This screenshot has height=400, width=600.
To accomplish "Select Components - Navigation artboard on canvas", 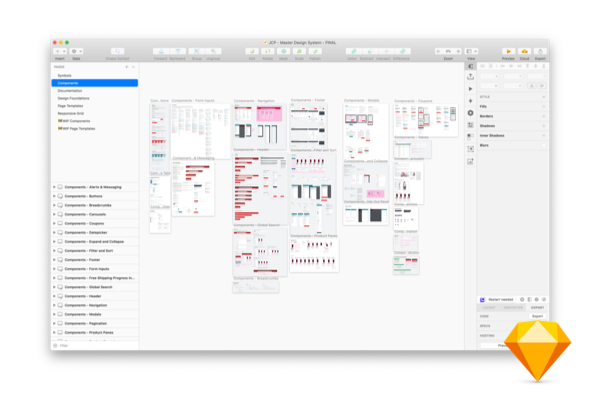I will (260, 126).
